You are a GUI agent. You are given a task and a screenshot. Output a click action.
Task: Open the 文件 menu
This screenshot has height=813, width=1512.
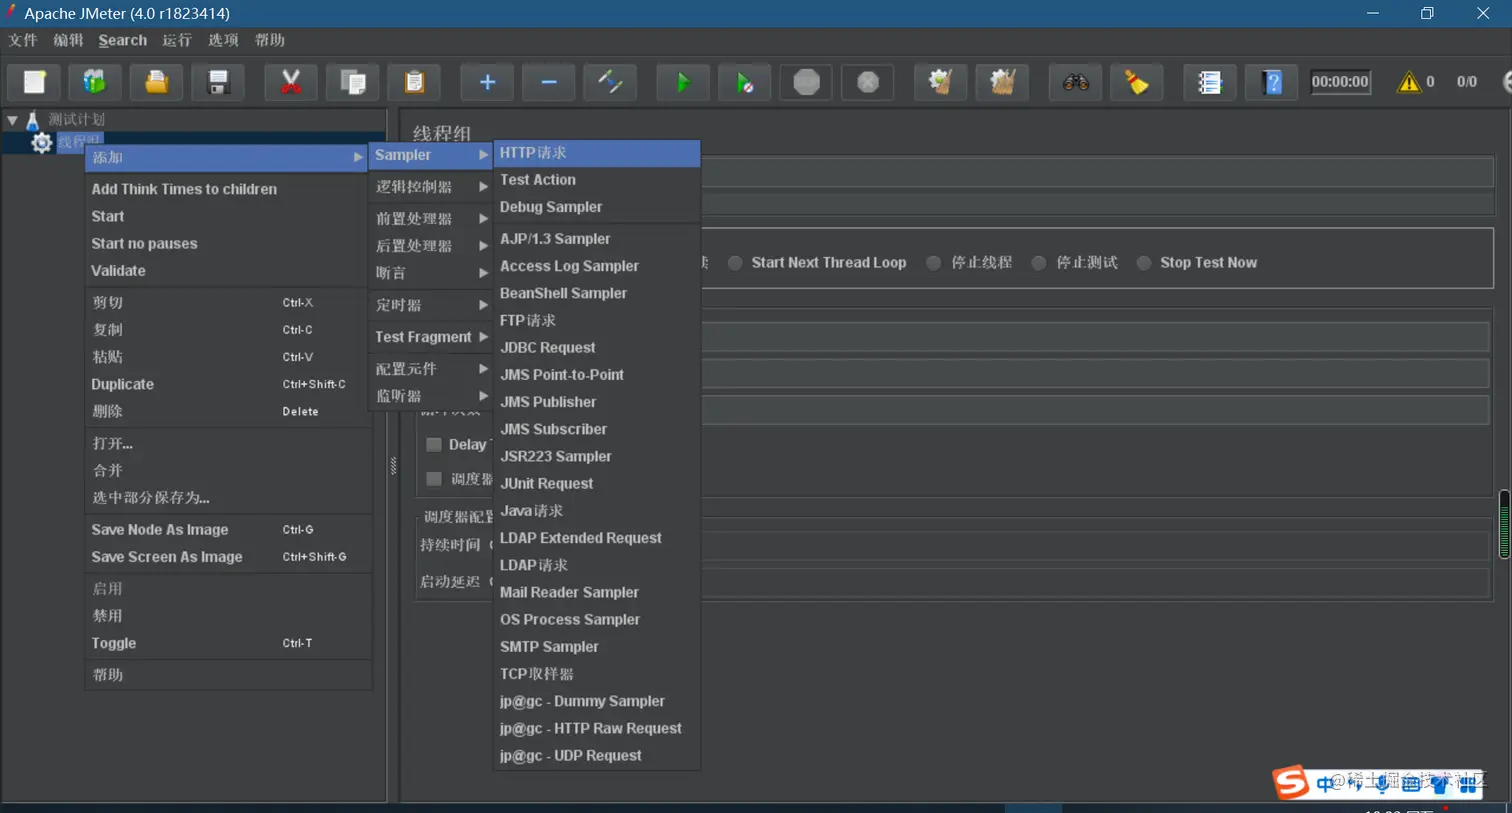pyautogui.click(x=23, y=40)
